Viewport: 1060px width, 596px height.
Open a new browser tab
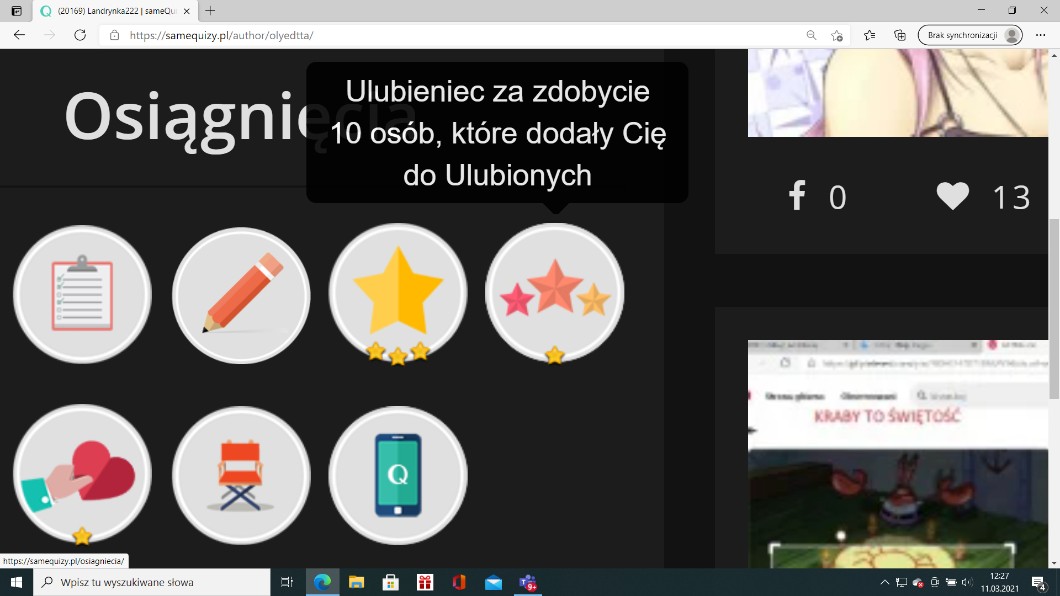pyautogui.click(x=210, y=10)
